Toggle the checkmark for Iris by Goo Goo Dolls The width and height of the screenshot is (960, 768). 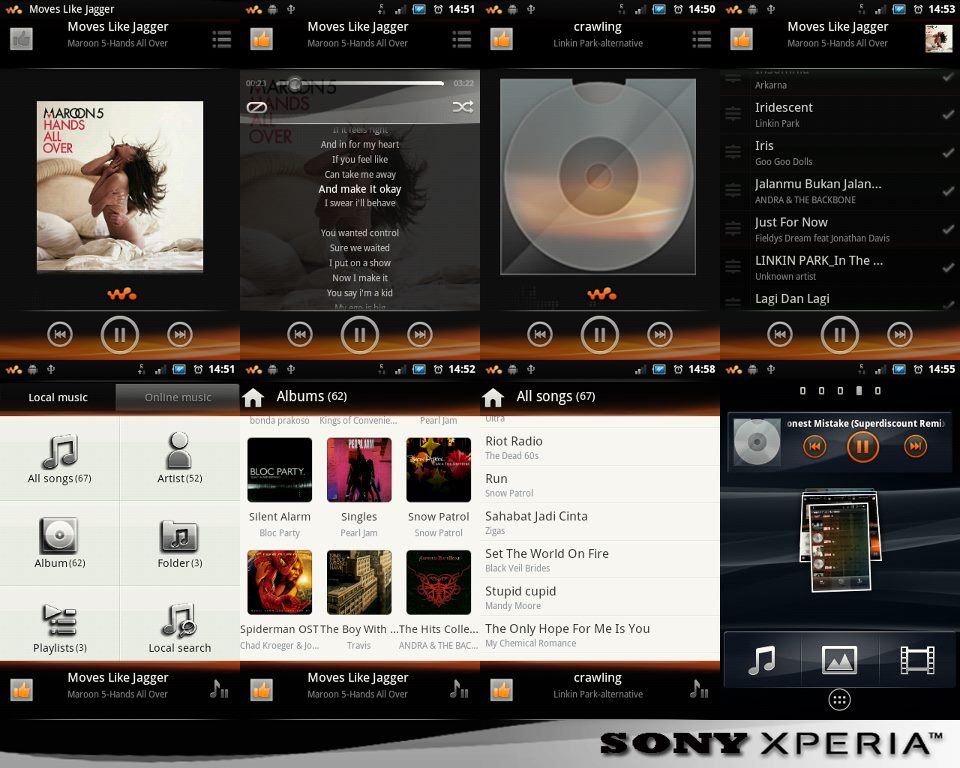coord(948,152)
